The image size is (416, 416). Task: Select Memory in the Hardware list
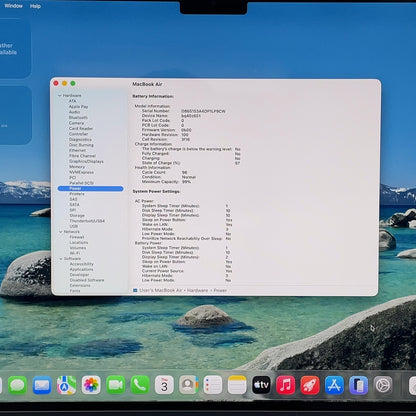[x=77, y=167]
